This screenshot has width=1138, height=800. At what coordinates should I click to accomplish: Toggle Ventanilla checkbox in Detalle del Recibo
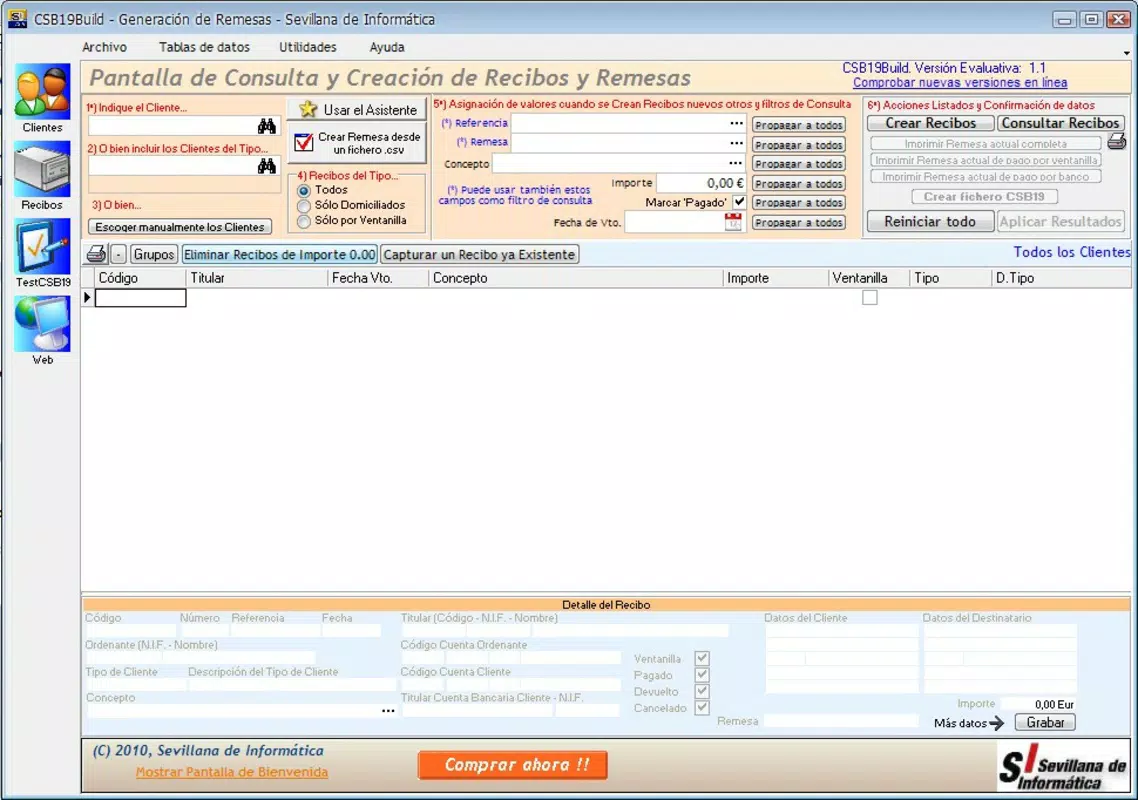[x=702, y=658]
